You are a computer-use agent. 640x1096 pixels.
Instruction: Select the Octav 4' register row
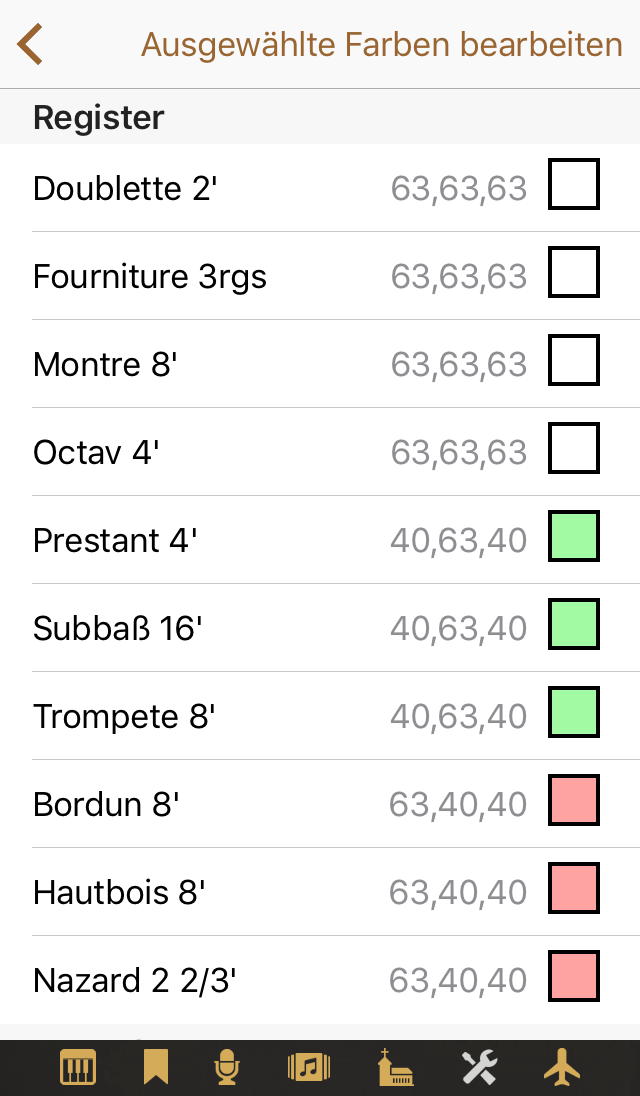point(200,452)
